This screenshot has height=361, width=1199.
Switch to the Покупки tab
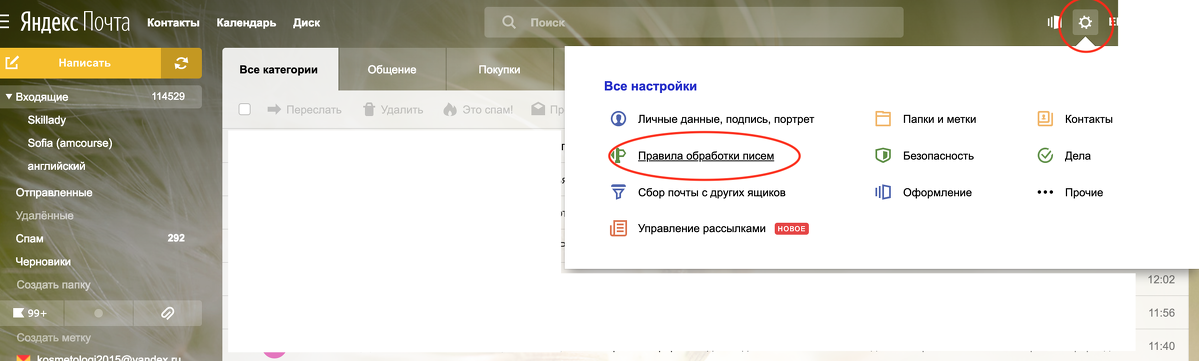pyautogui.click(x=499, y=70)
